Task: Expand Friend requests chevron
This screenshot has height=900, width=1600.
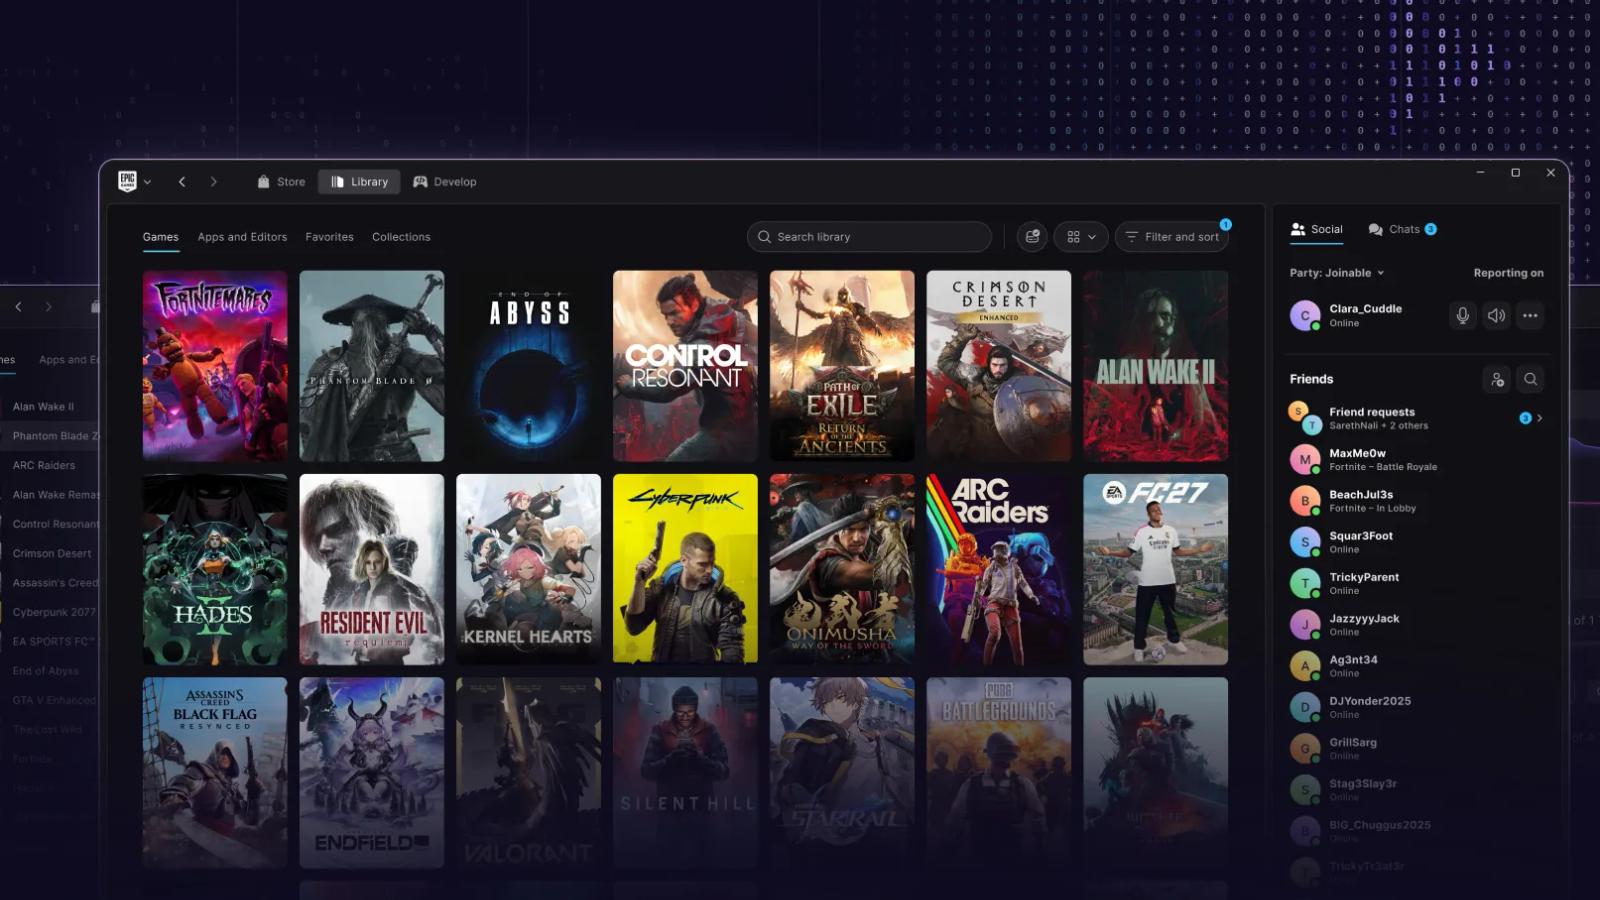Action: tap(1539, 418)
